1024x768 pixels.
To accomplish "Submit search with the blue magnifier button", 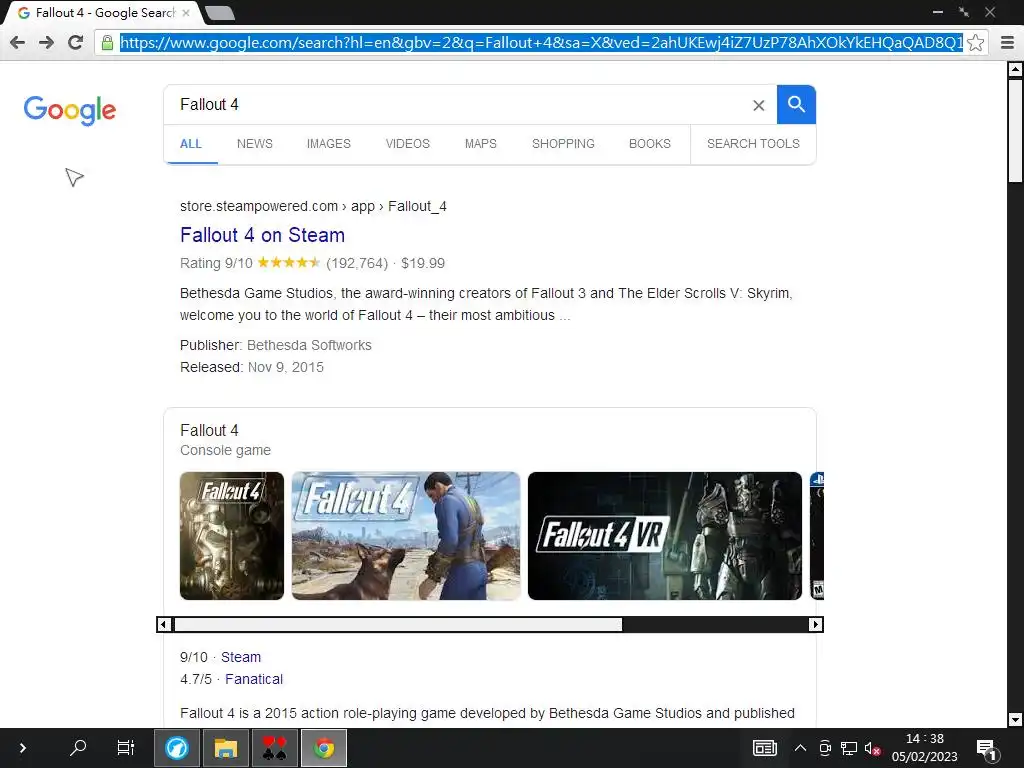I will (x=796, y=104).
